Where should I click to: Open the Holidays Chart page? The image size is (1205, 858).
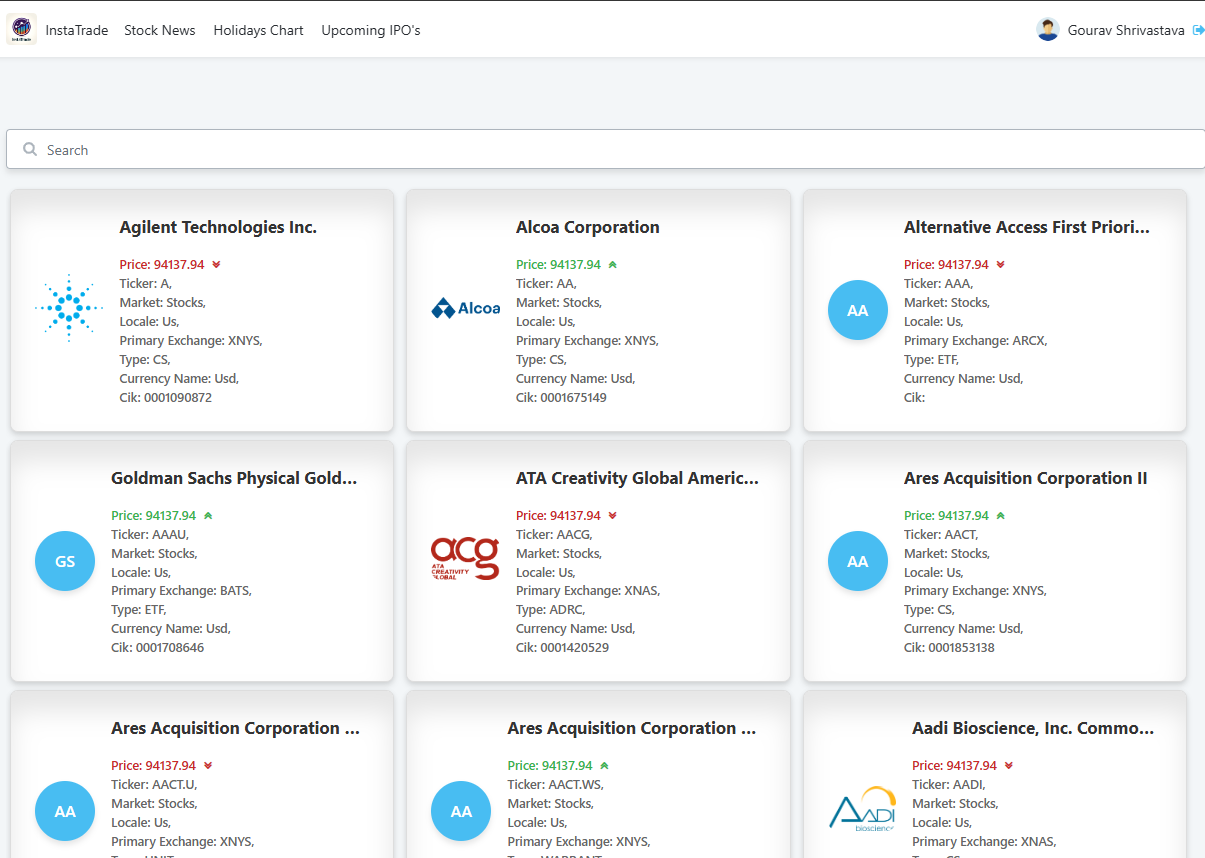pos(258,30)
